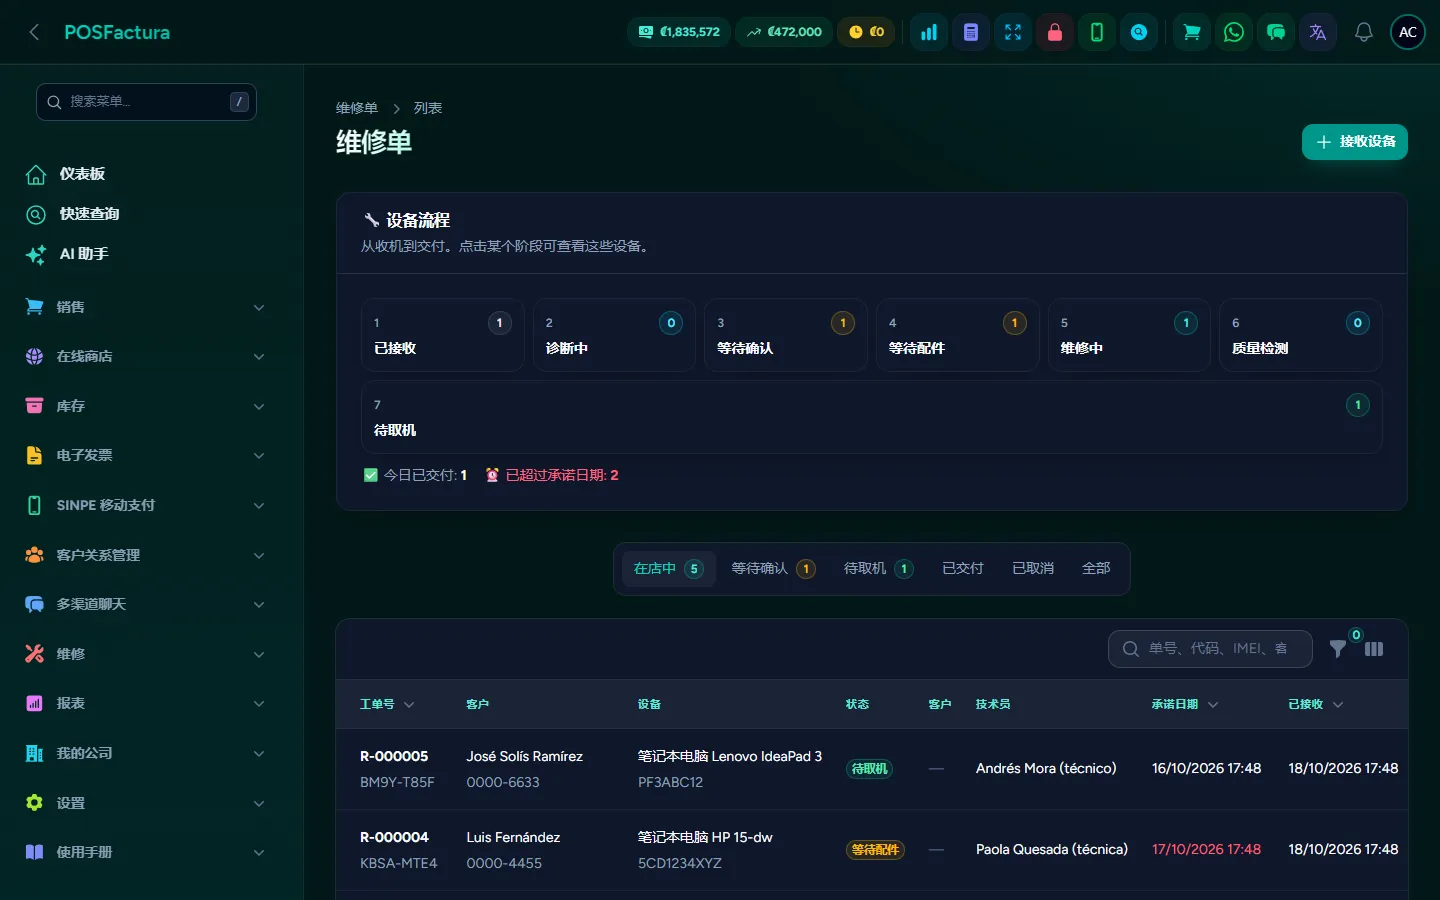Click the back arrow beside POSFactura
1440x900 pixels.
point(34,32)
